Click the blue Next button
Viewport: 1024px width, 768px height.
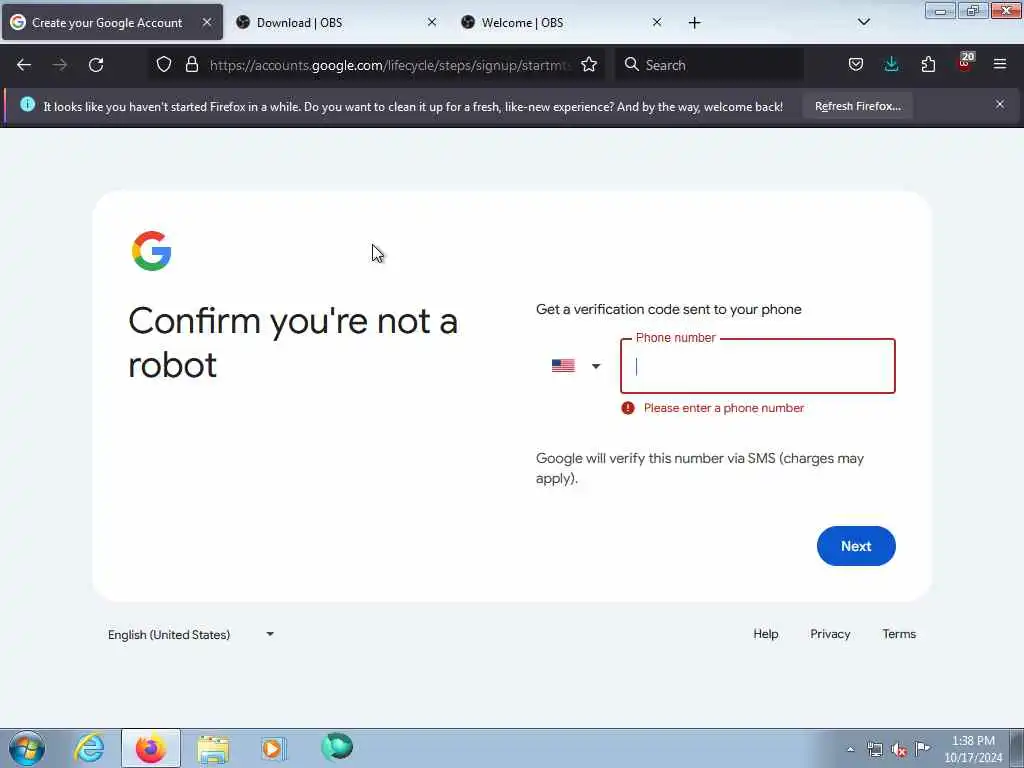tap(856, 546)
